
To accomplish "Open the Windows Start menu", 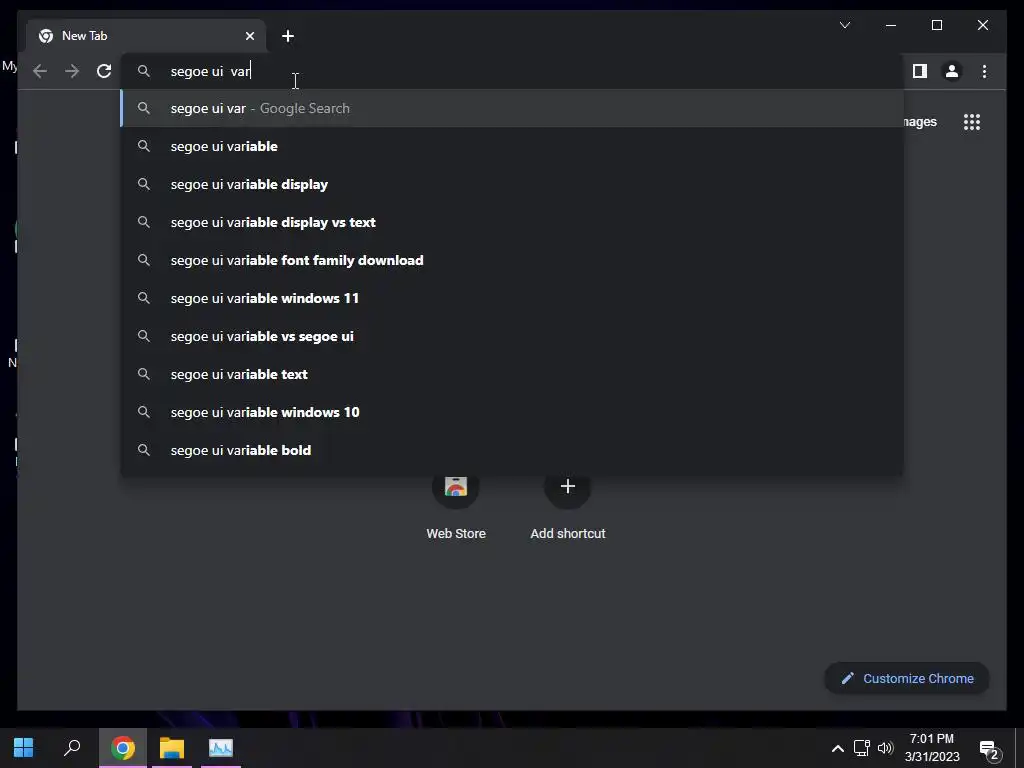I will (x=24, y=748).
